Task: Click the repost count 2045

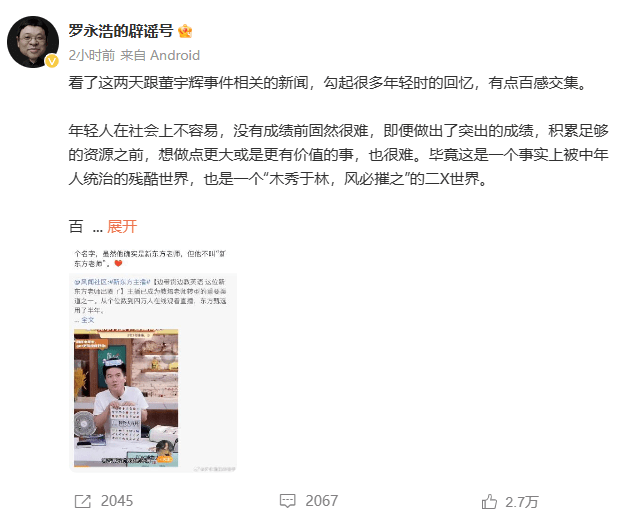Action: tap(117, 501)
